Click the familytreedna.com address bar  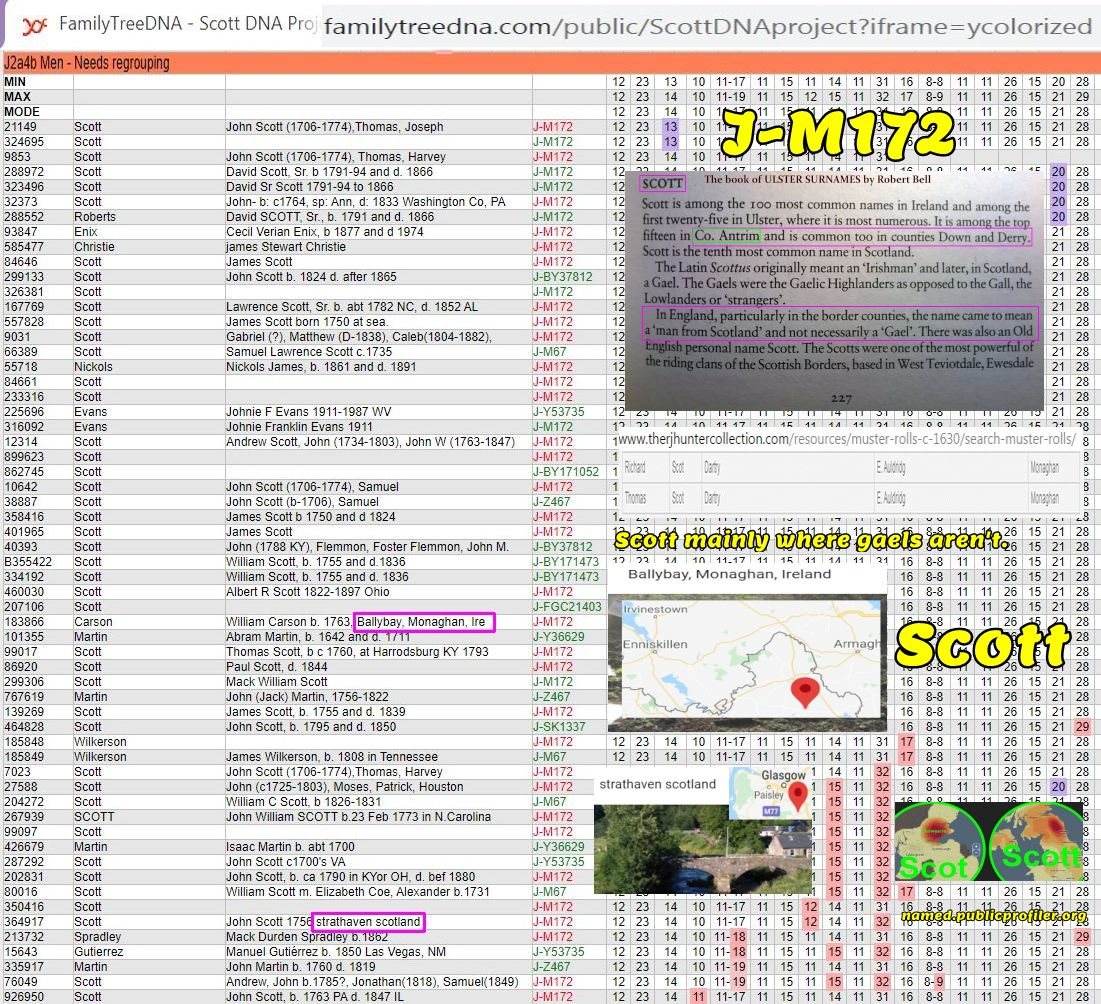tap(708, 26)
